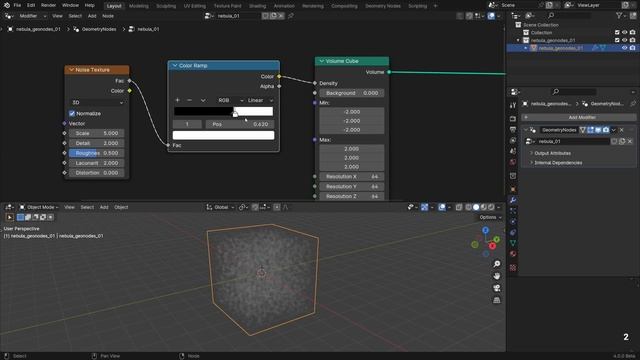640x360 pixels.
Task: Expand the Output Attributes section
Action: coord(552,153)
